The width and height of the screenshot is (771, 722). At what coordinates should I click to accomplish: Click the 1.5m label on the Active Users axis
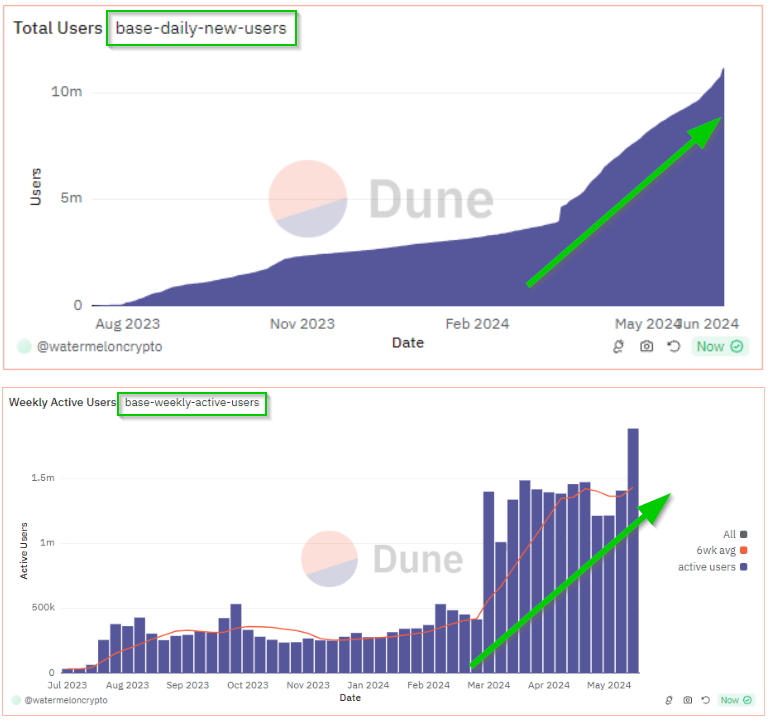pyautogui.click(x=43, y=478)
